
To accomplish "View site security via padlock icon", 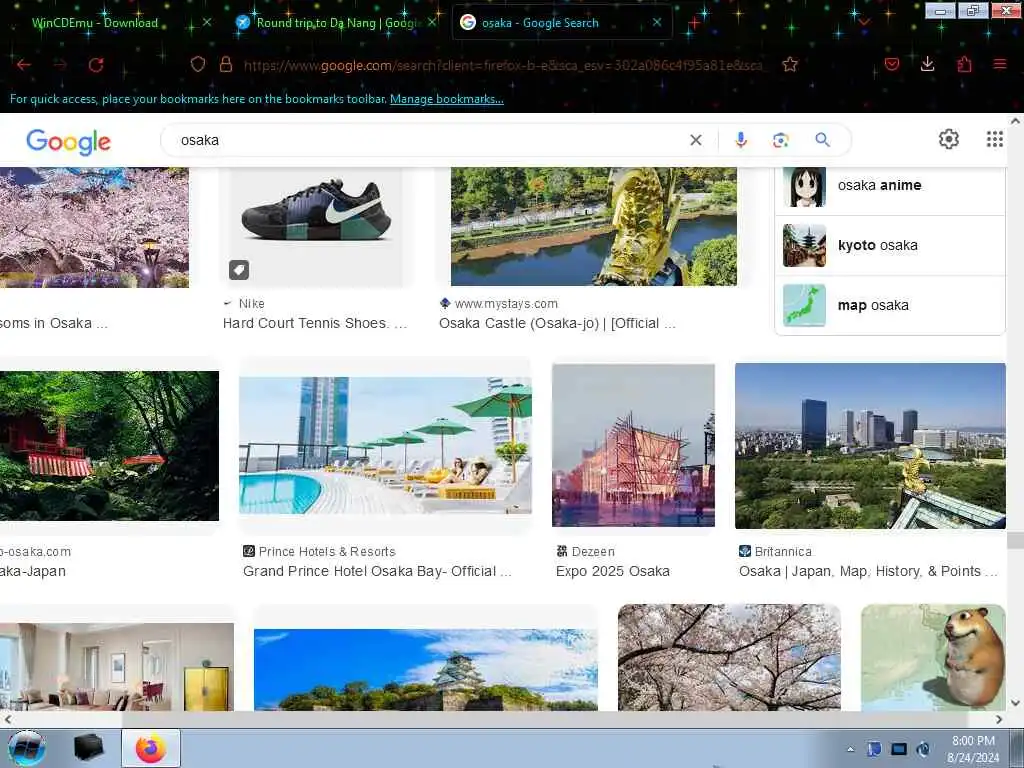I will pos(226,64).
